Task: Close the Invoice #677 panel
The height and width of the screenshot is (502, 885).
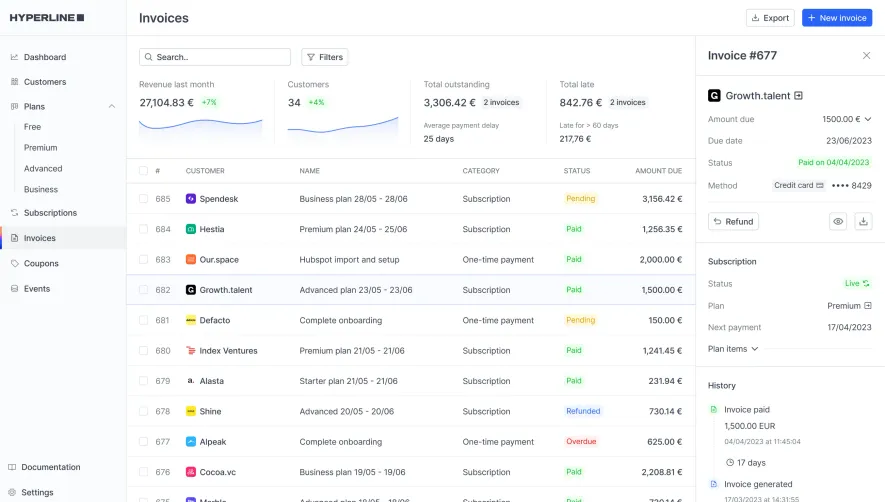Action: tap(866, 55)
